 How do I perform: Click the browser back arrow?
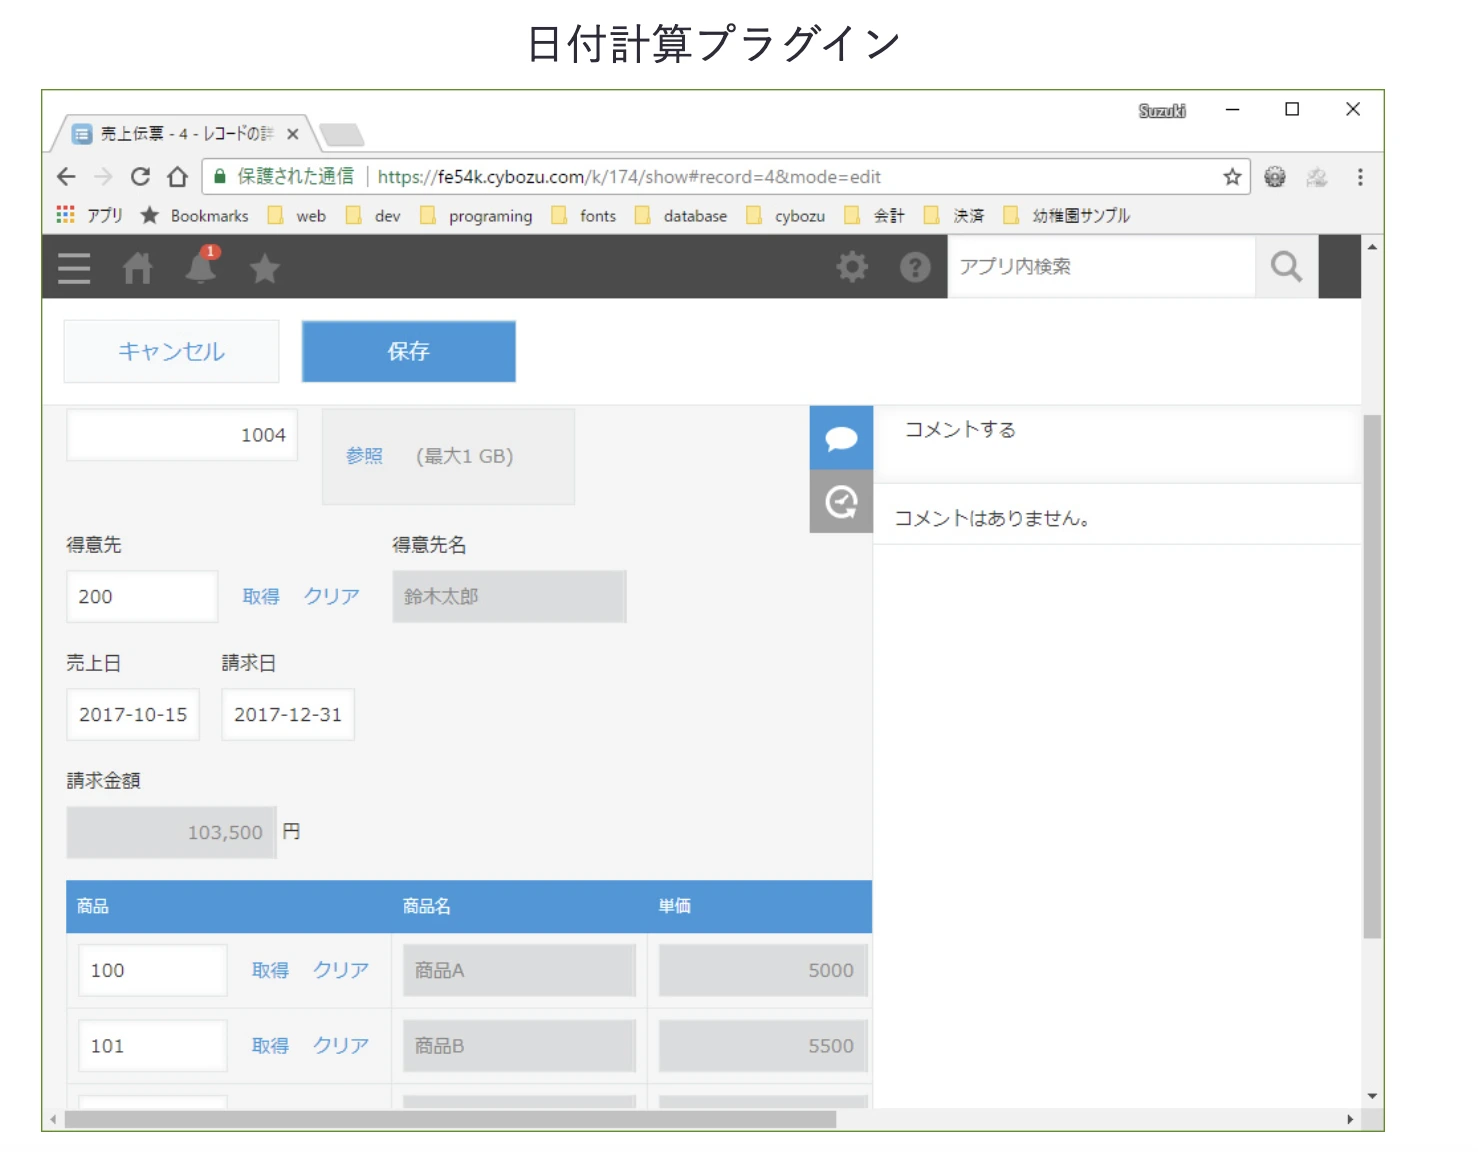(x=66, y=177)
